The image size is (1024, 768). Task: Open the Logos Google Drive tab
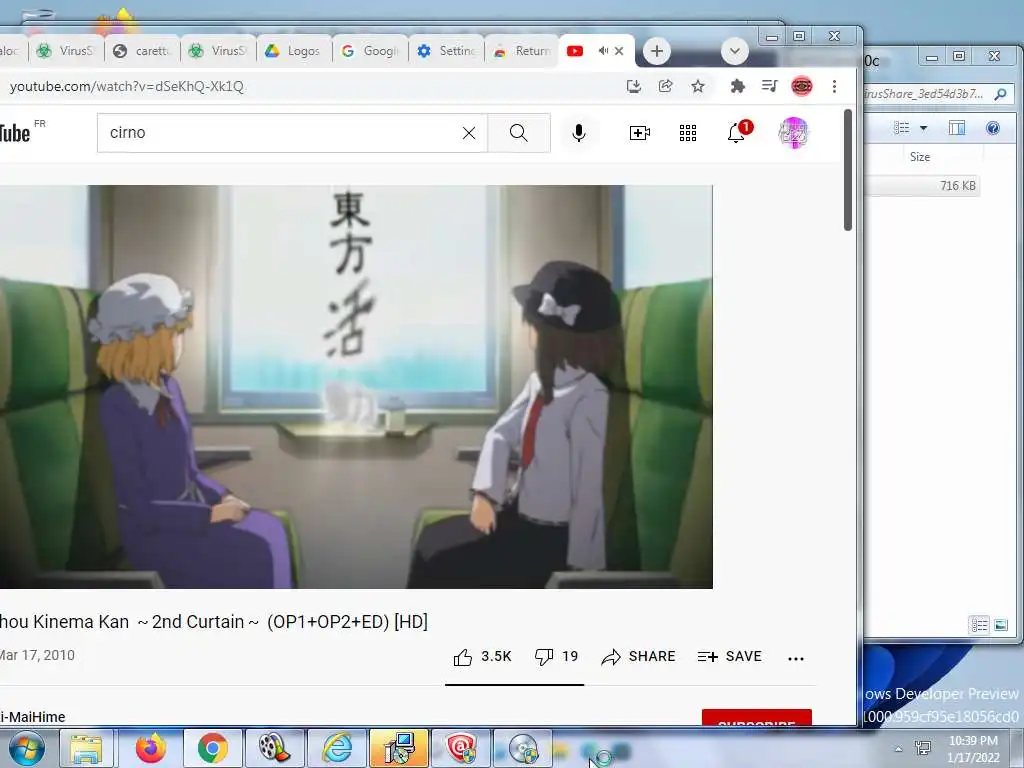[x=294, y=51]
